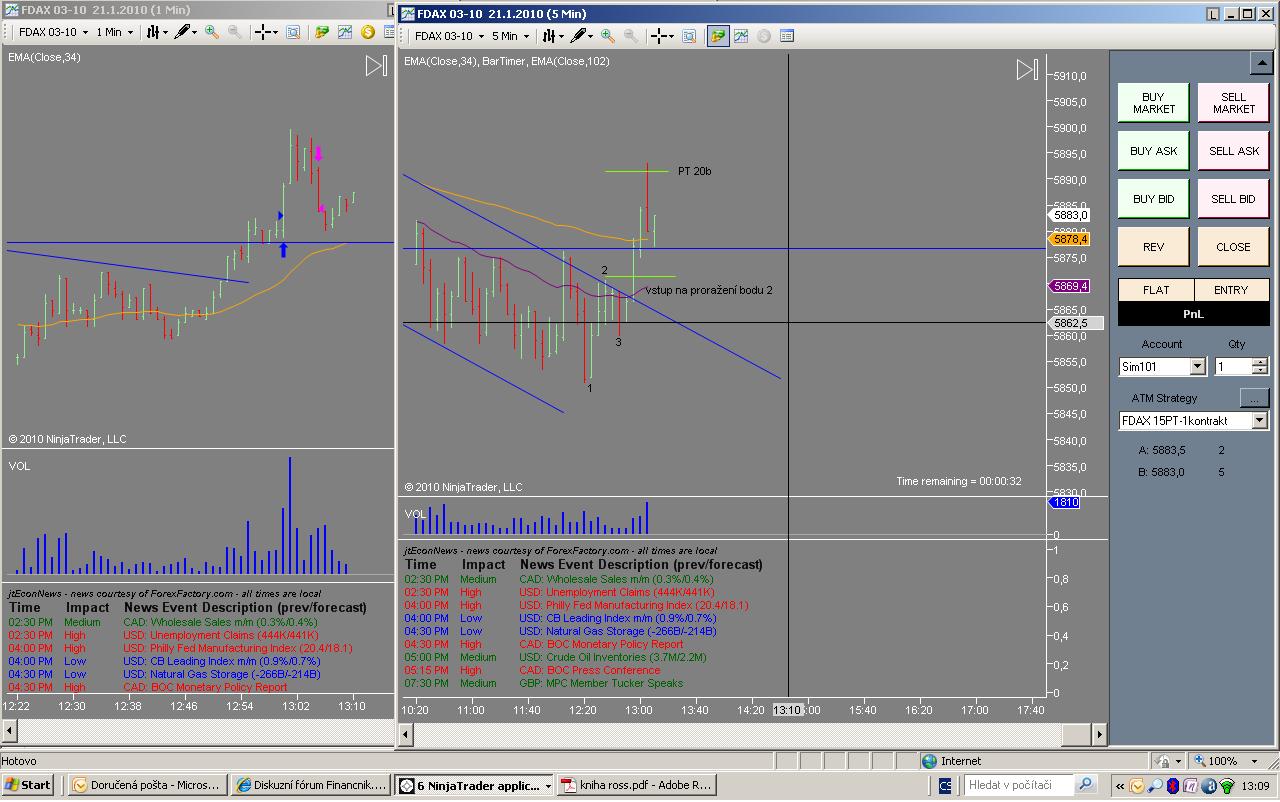The image size is (1280, 802).
Task: Open drawing tools in 1 Min chart
Action: tap(186, 32)
